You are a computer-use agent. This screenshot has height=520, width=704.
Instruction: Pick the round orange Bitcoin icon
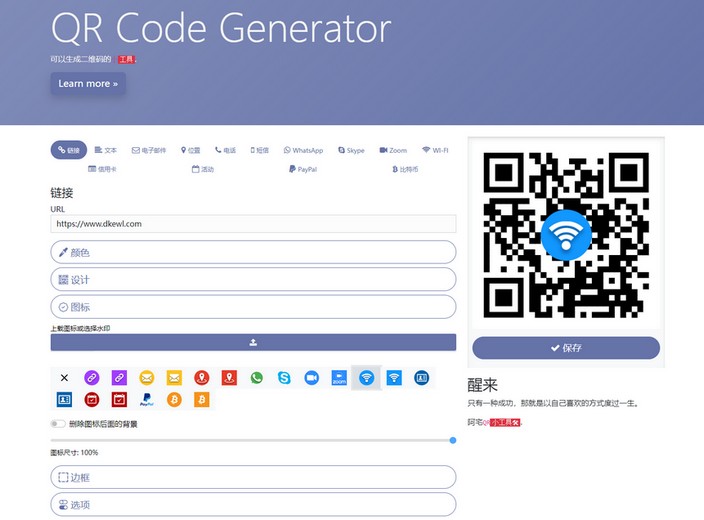coord(174,399)
